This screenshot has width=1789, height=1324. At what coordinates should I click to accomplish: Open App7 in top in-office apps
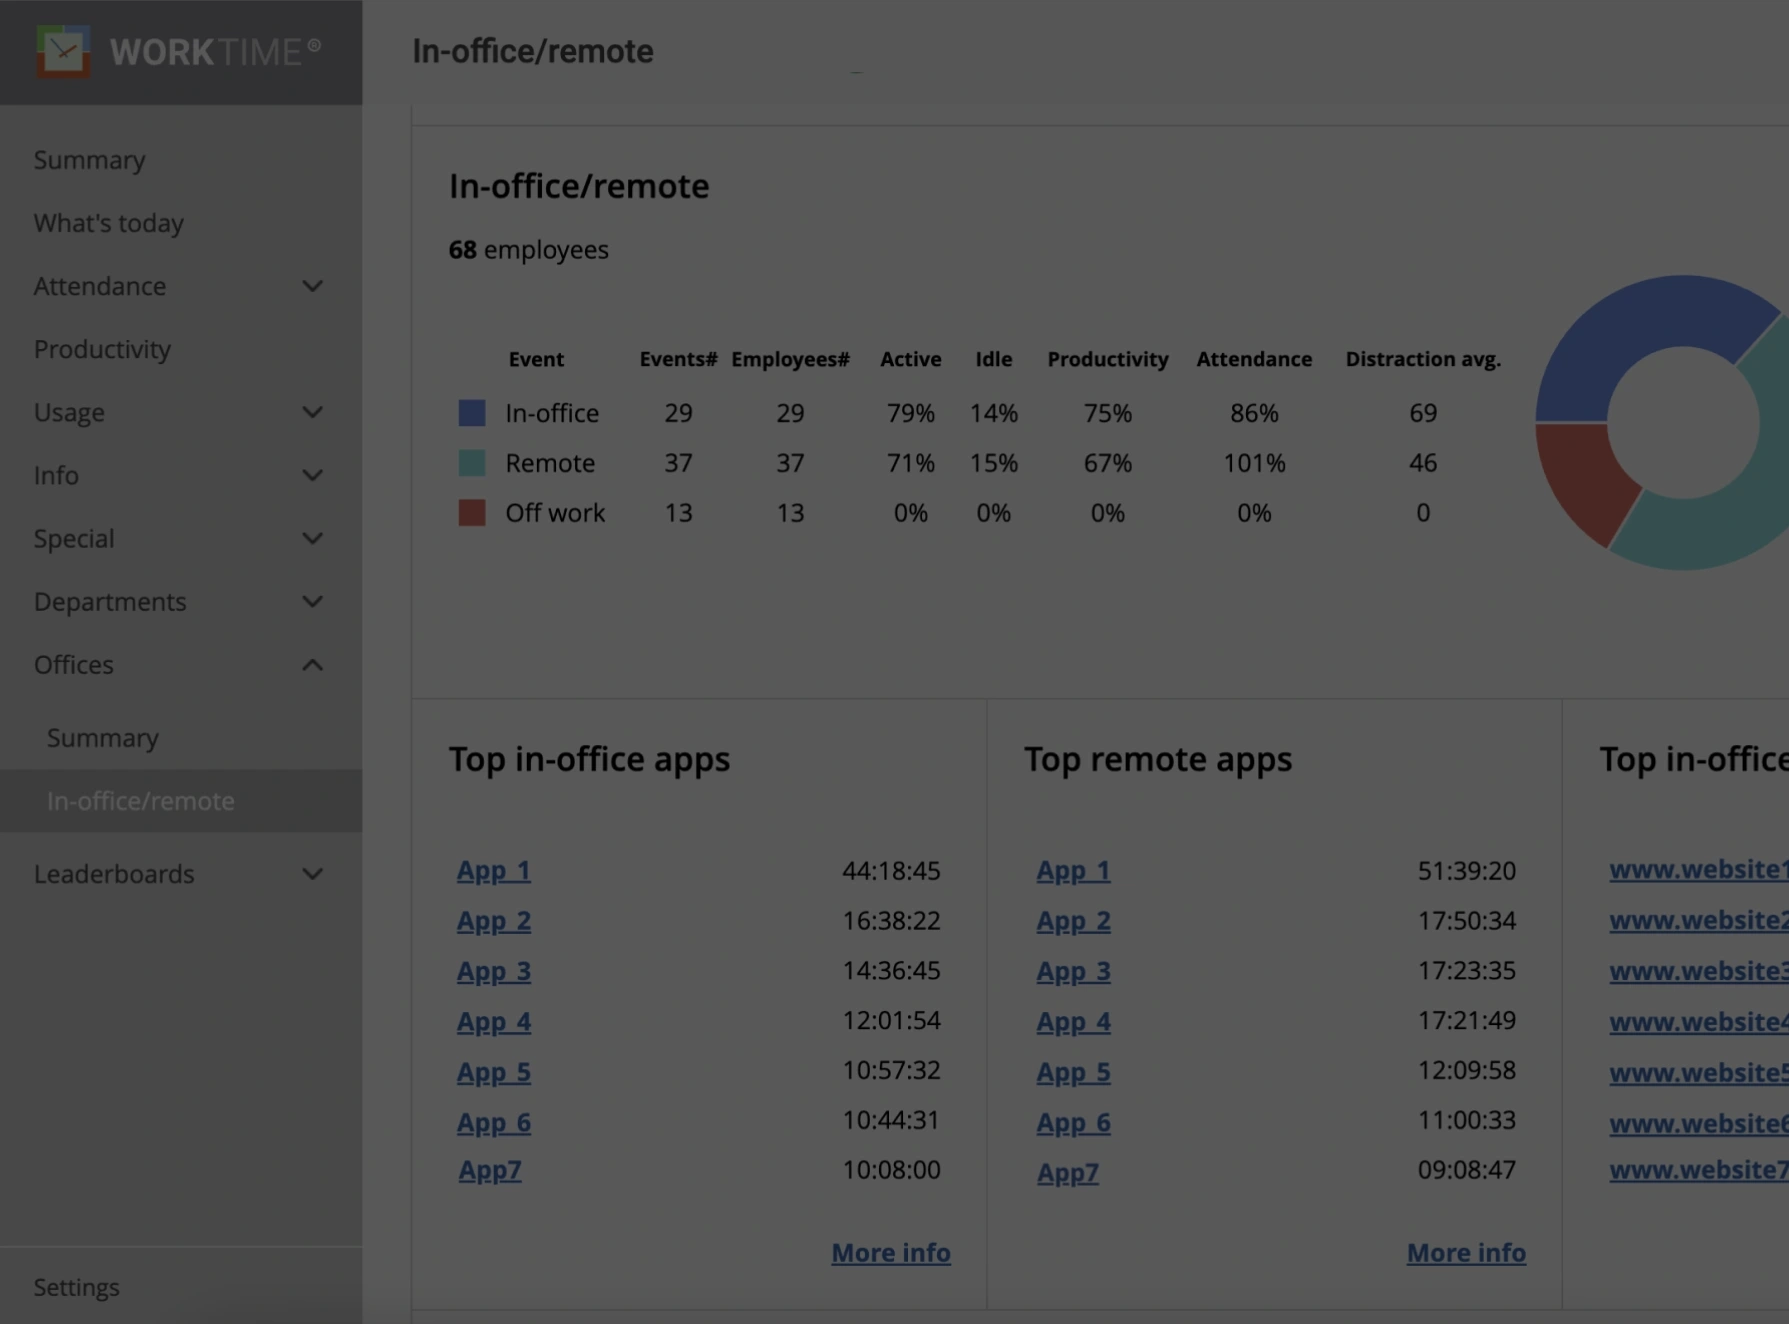490,1170
